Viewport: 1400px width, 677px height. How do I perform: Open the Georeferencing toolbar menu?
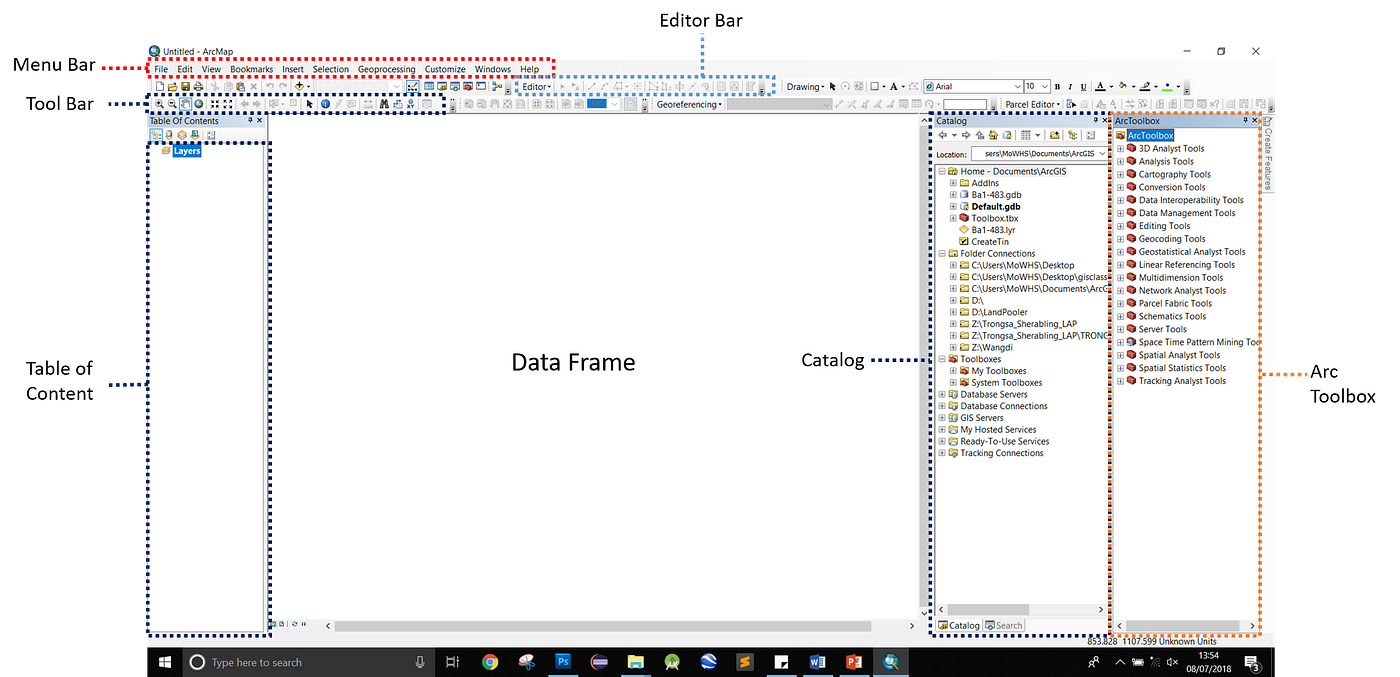pyautogui.click(x=687, y=103)
